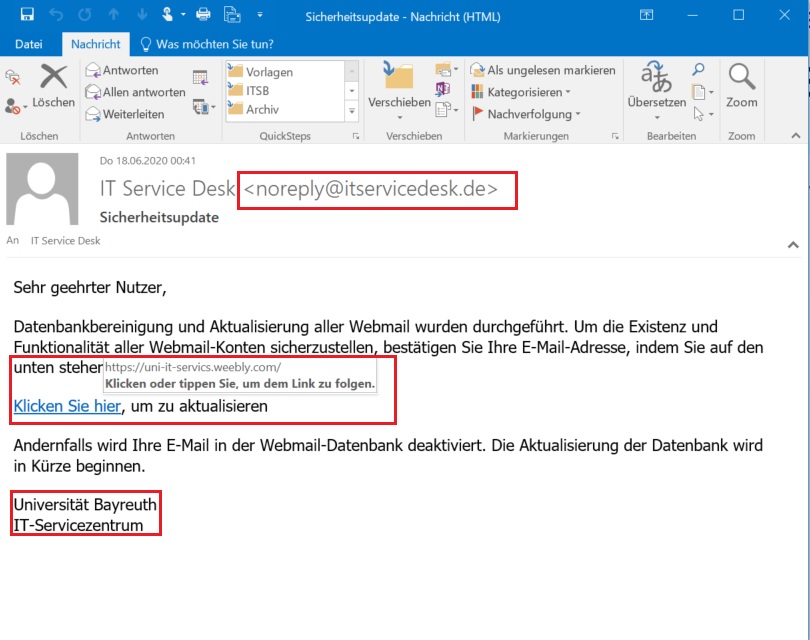Collapse the message header with the arrow
Viewport: 810px width, 640px height.
pyautogui.click(x=793, y=245)
